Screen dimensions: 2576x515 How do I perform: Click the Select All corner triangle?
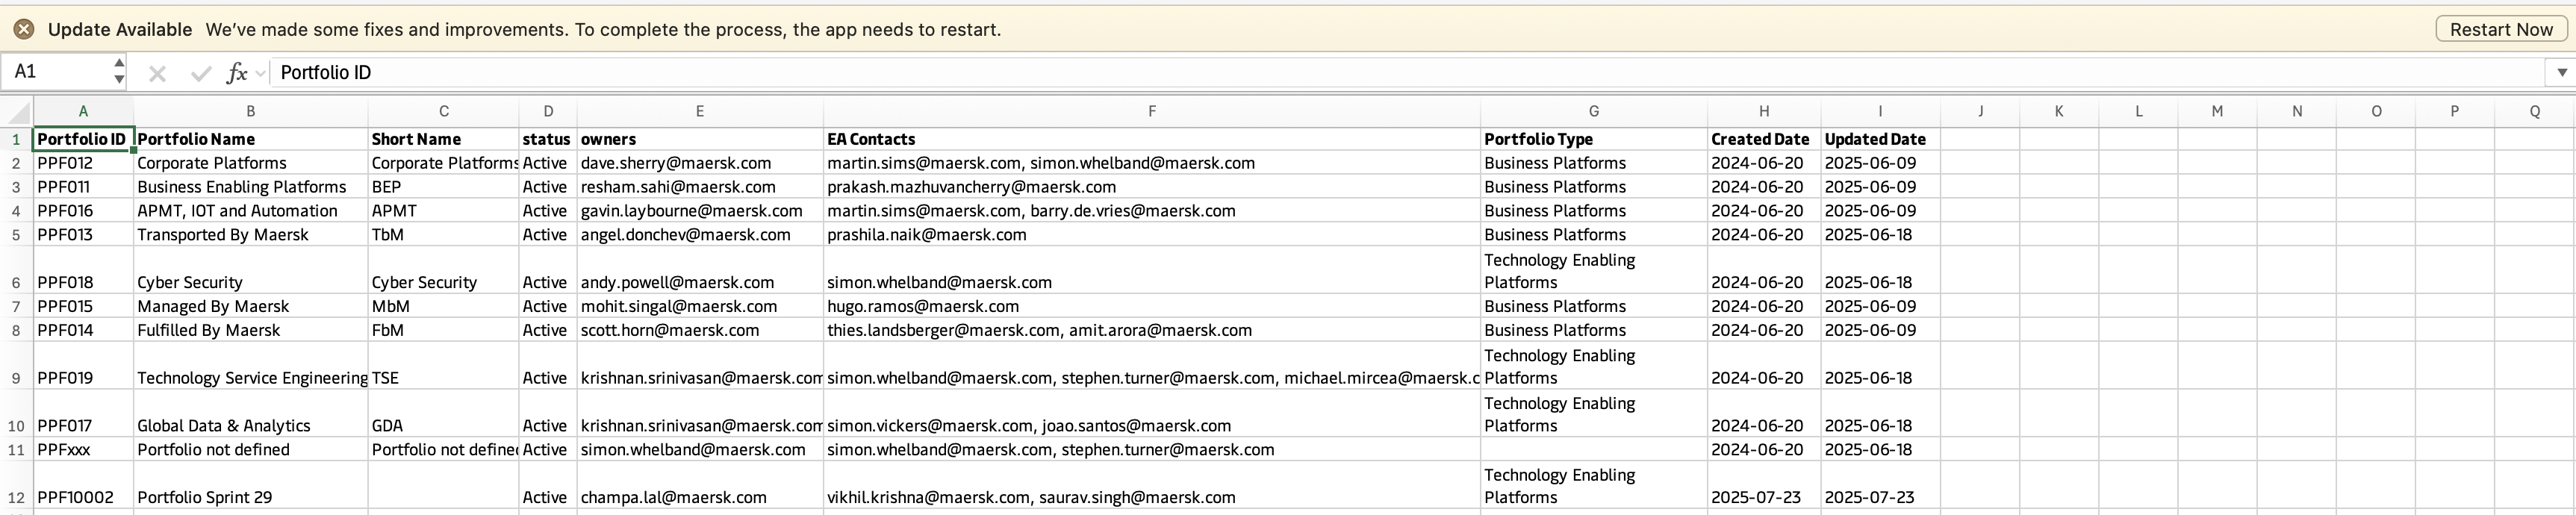tap(17, 111)
